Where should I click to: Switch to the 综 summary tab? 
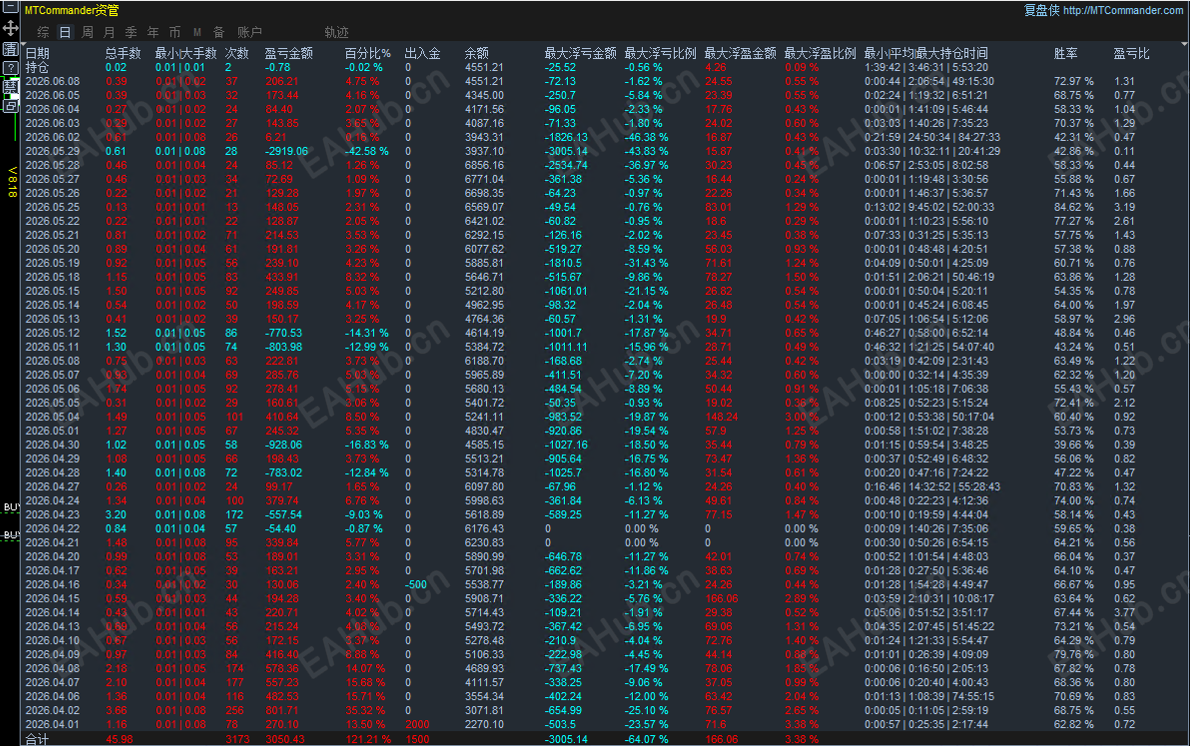(x=43, y=32)
